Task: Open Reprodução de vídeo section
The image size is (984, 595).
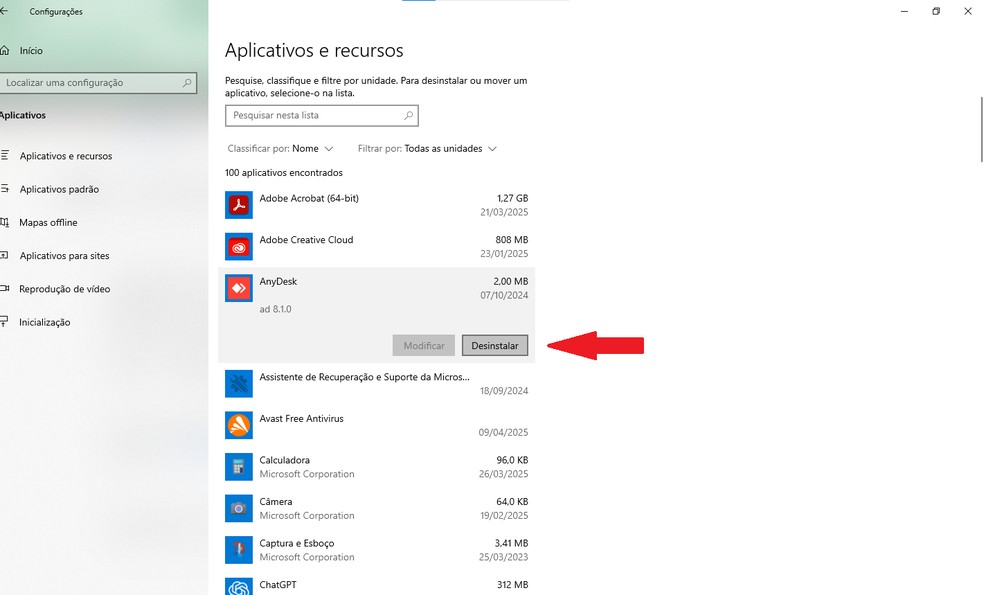Action: click(x=65, y=289)
